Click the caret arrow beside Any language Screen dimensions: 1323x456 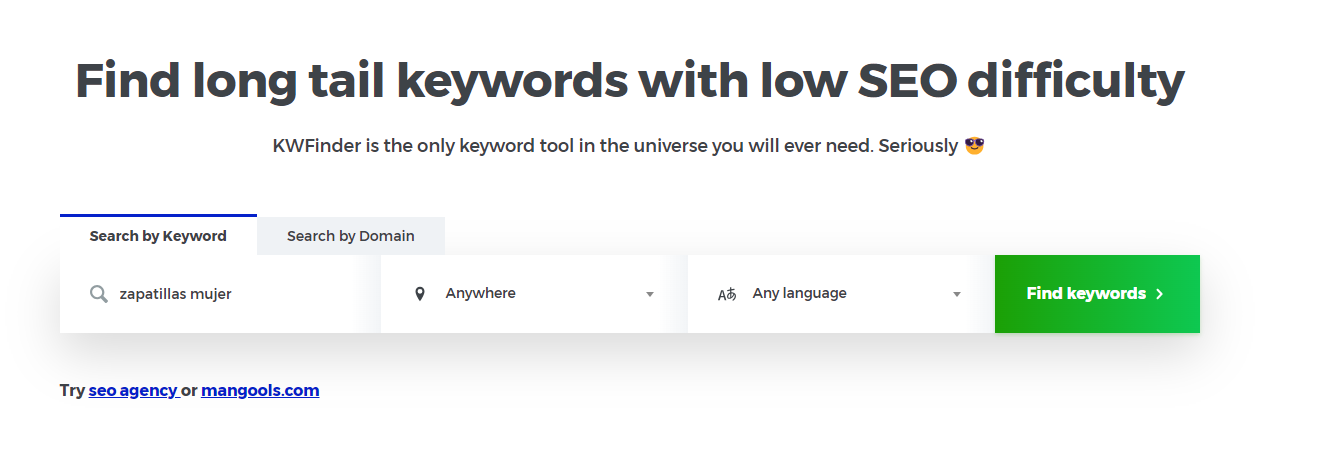[957, 295]
